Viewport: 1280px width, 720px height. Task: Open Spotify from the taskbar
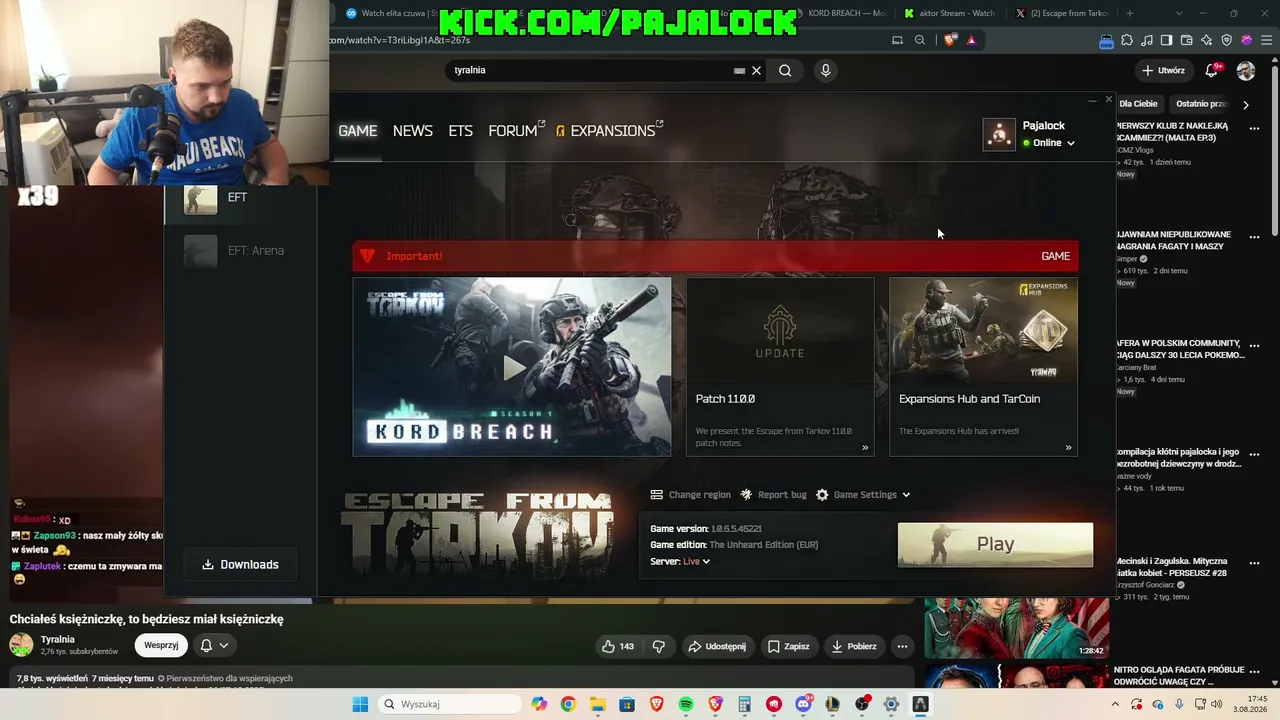click(x=686, y=704)
